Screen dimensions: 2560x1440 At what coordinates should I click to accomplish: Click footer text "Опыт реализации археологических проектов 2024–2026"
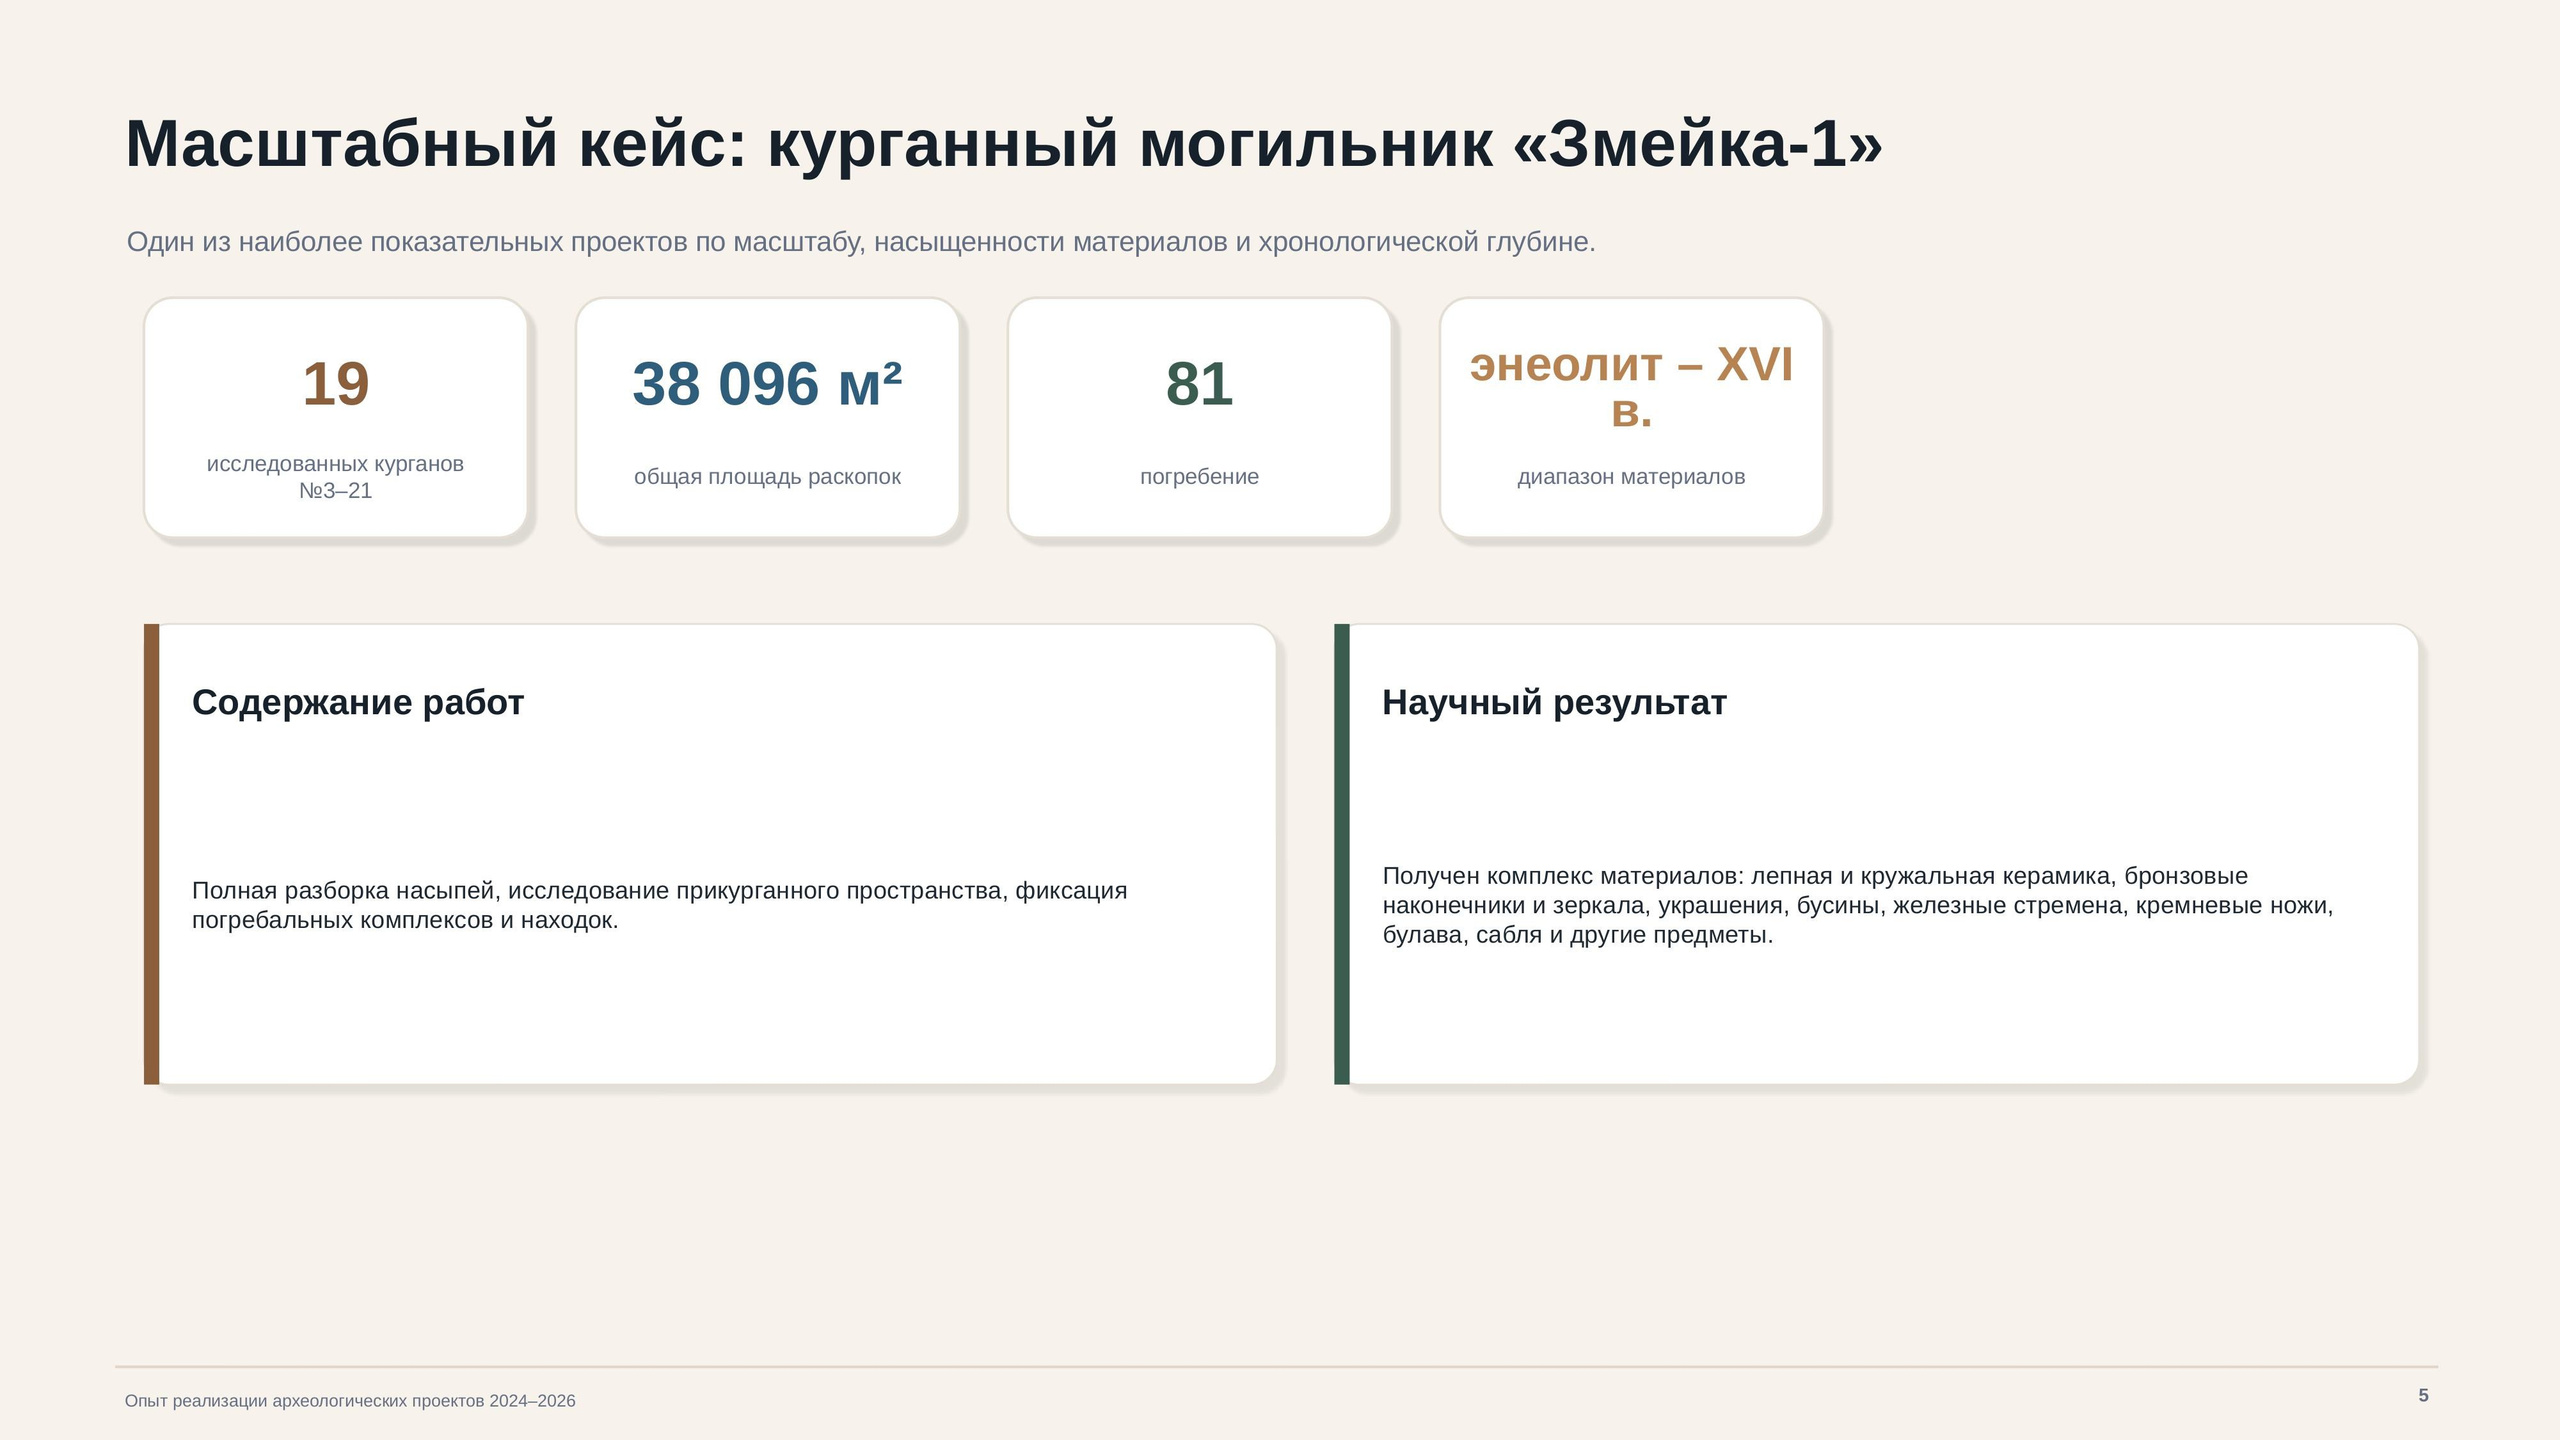350,1401
